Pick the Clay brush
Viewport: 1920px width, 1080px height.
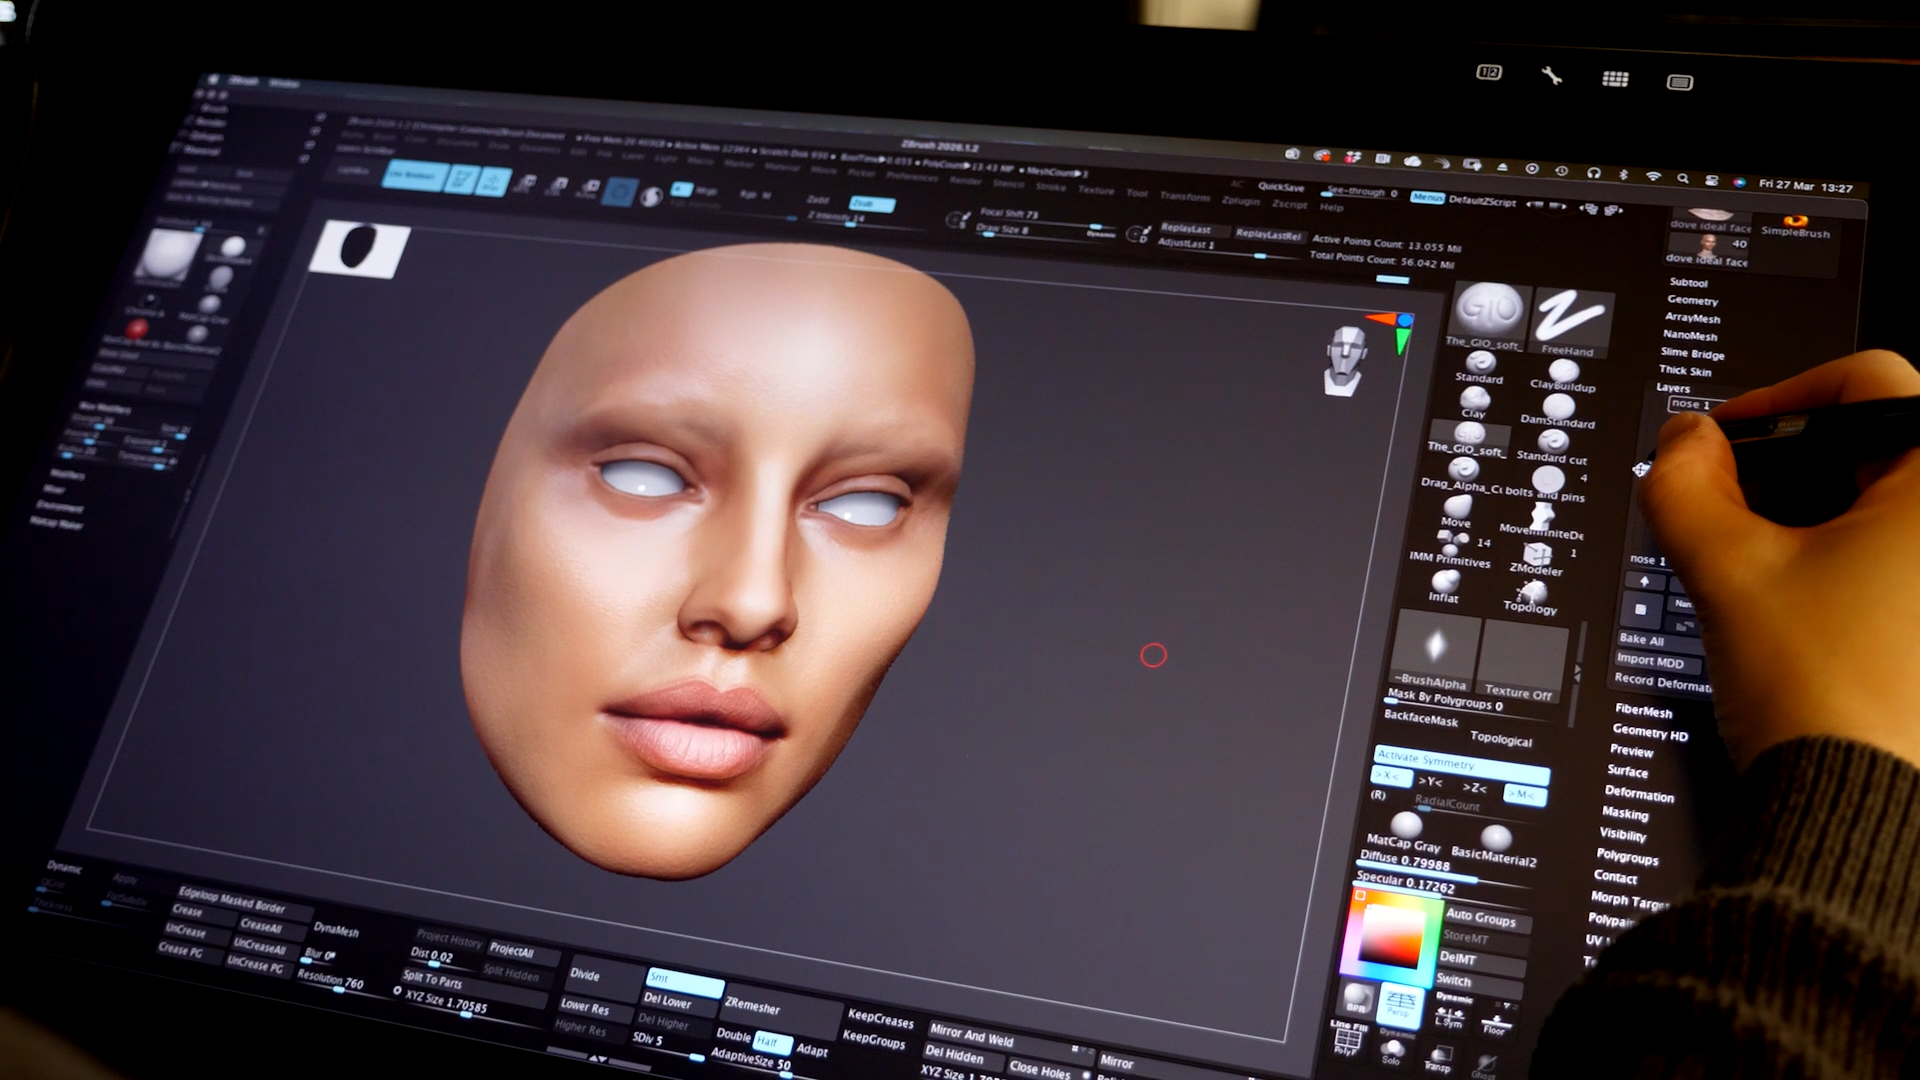[x=1474, y=400]
